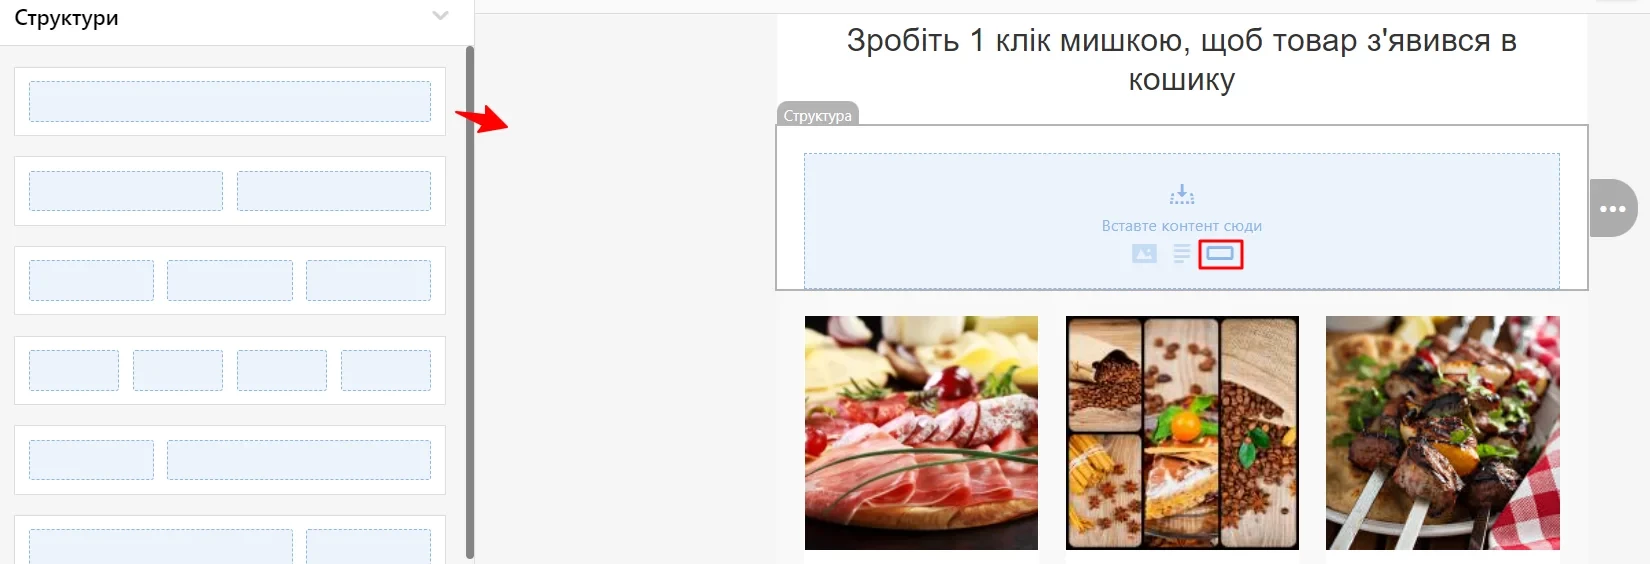Image resolution: width=1650 pixels, height=564 pixels.
Task: Click the button block icon outlined in red
Action: [1220, 254]
